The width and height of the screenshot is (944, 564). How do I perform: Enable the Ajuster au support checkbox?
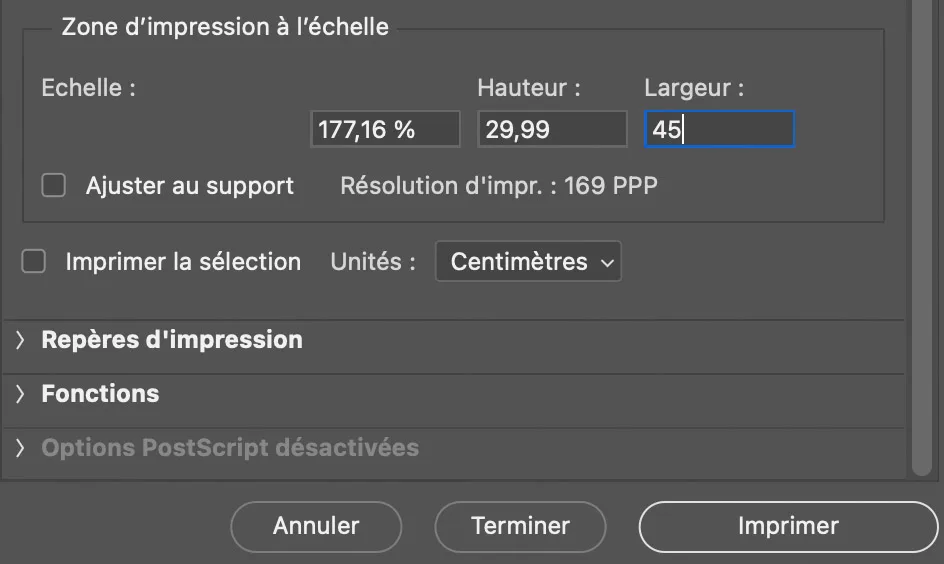click(x=53, y=185)
